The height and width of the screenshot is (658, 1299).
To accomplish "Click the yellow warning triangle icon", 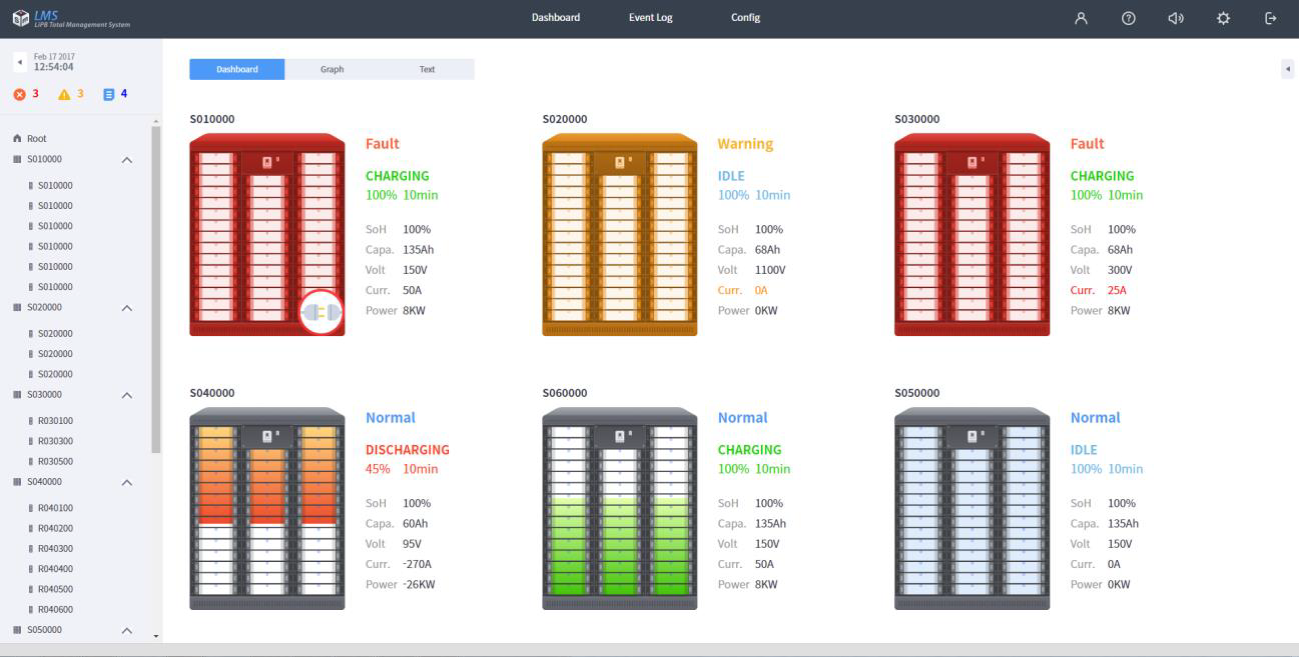I will coord(64,94).
